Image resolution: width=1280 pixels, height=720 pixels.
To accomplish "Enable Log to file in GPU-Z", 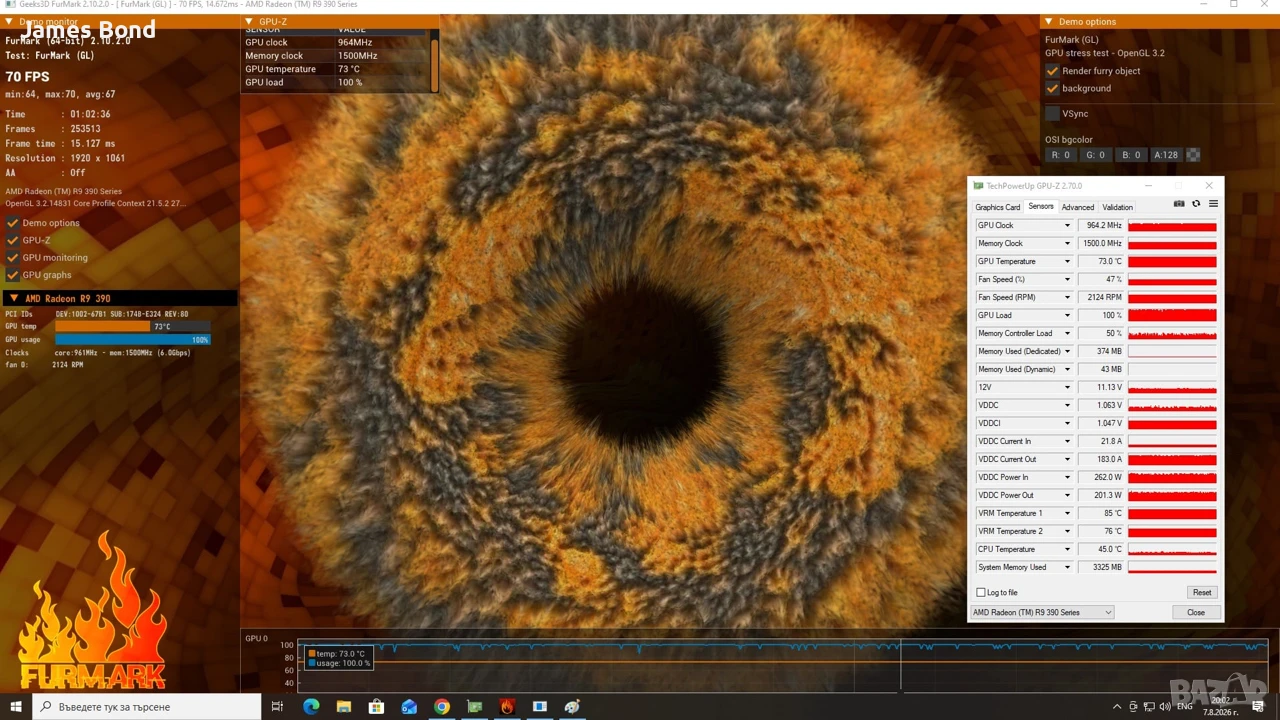I will [981, 592].
